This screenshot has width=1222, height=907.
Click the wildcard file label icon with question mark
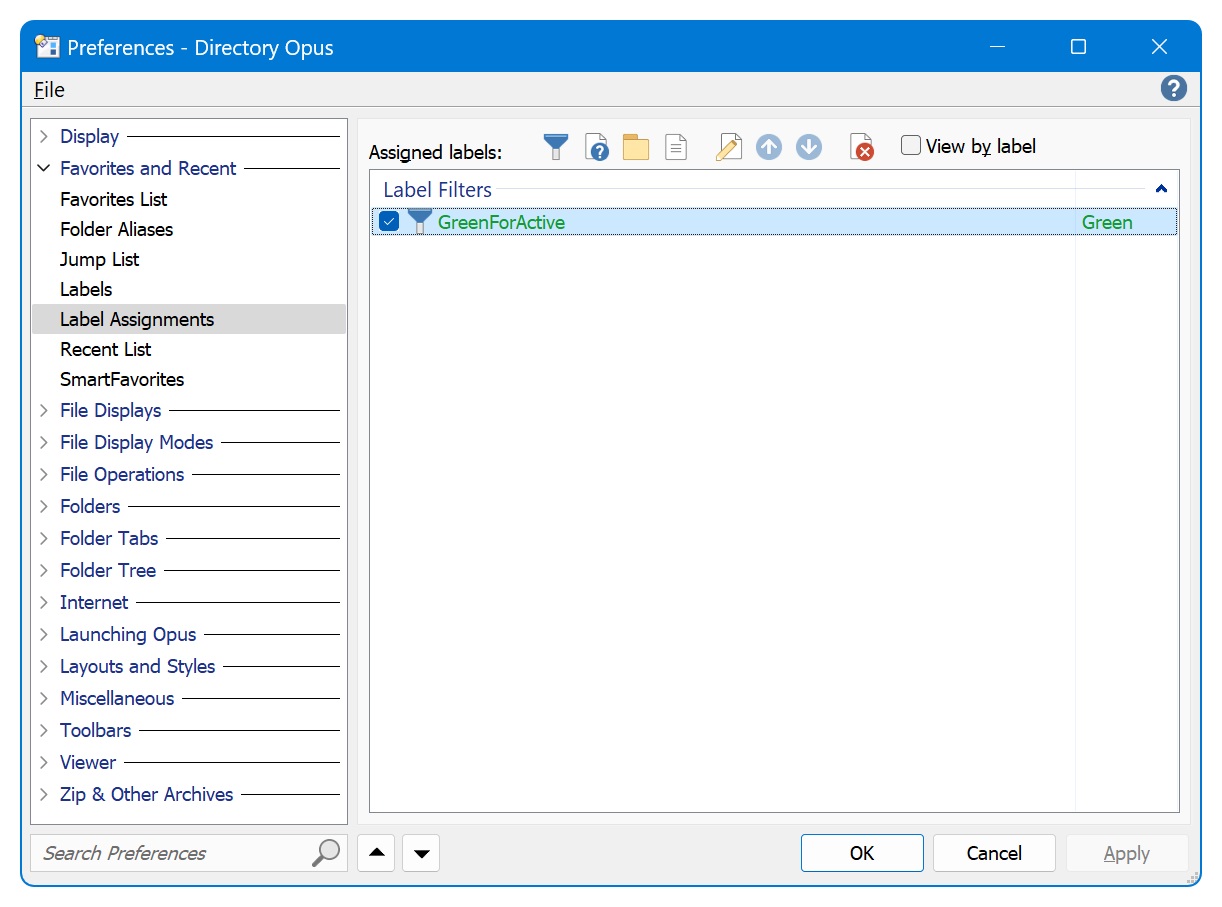(597, 147)
